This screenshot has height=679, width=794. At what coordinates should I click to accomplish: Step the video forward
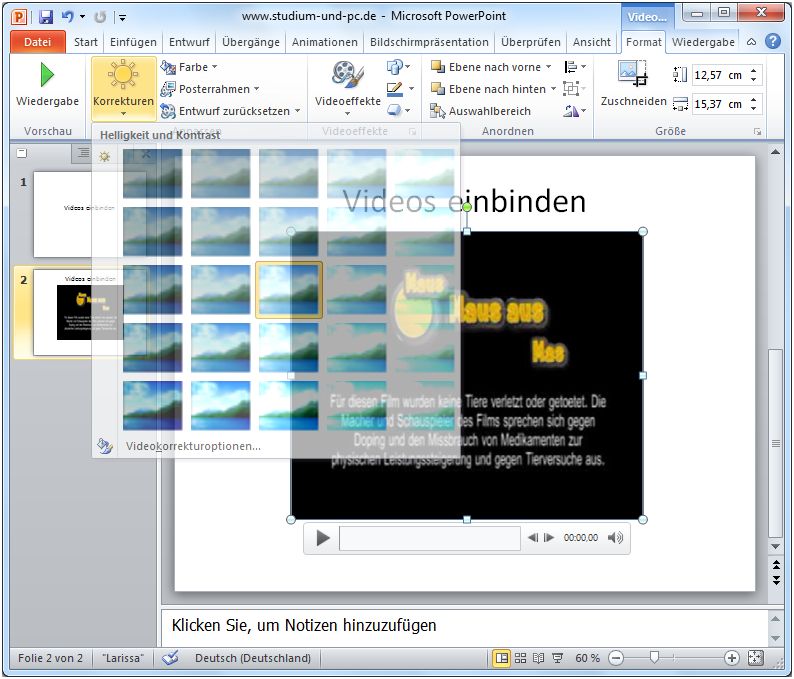[549, 538]
